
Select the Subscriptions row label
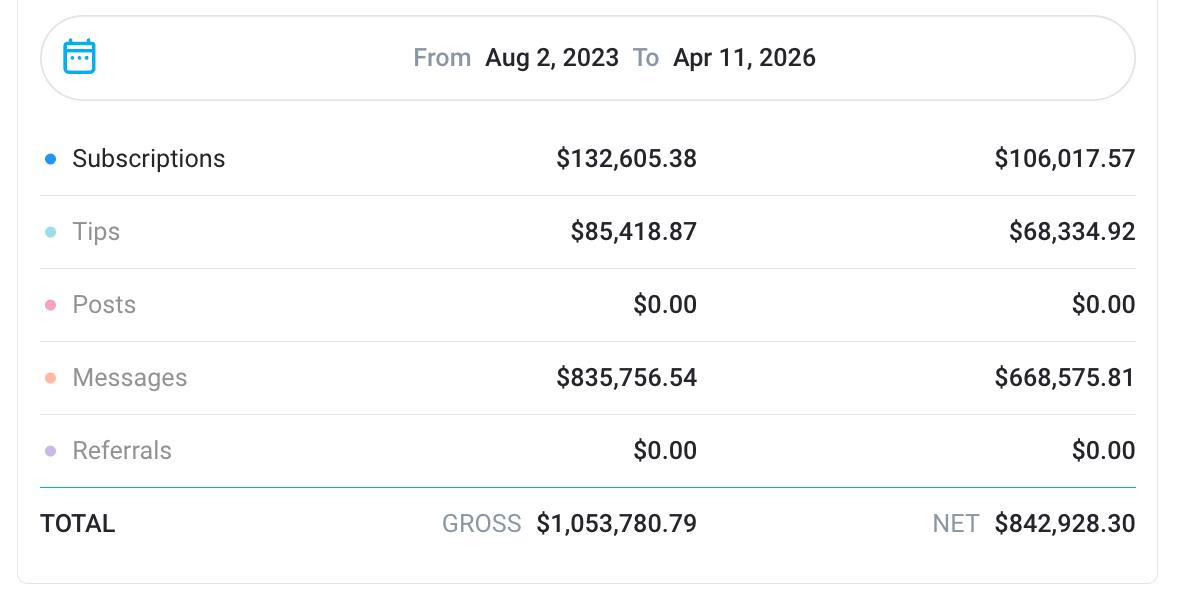(148, 159)
